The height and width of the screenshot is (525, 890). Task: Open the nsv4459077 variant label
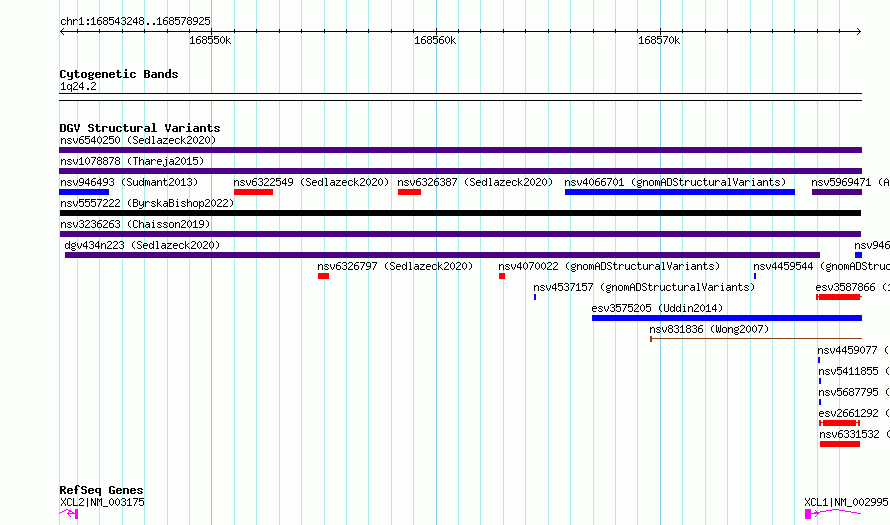853,350
